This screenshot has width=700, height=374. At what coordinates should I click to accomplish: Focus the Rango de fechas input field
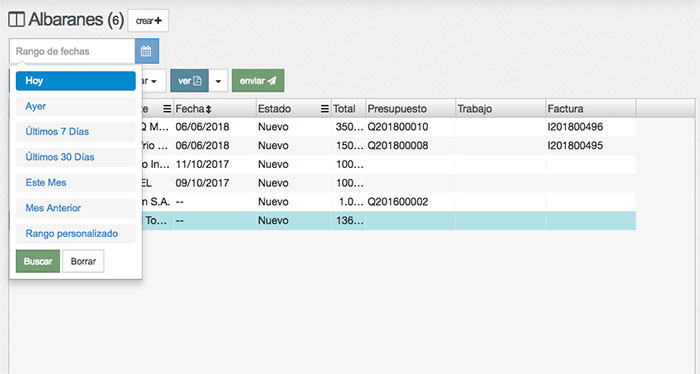(72, 51)
